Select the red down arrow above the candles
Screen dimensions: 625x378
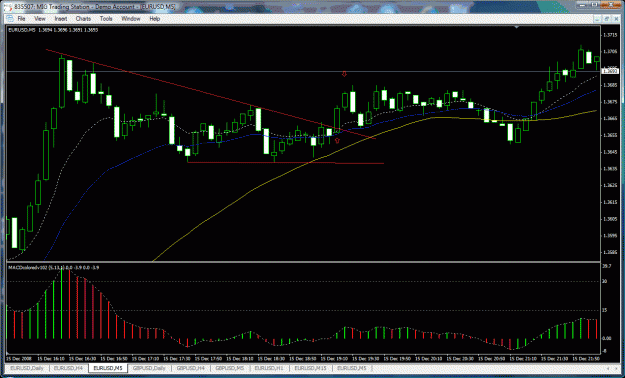(345, 74)
